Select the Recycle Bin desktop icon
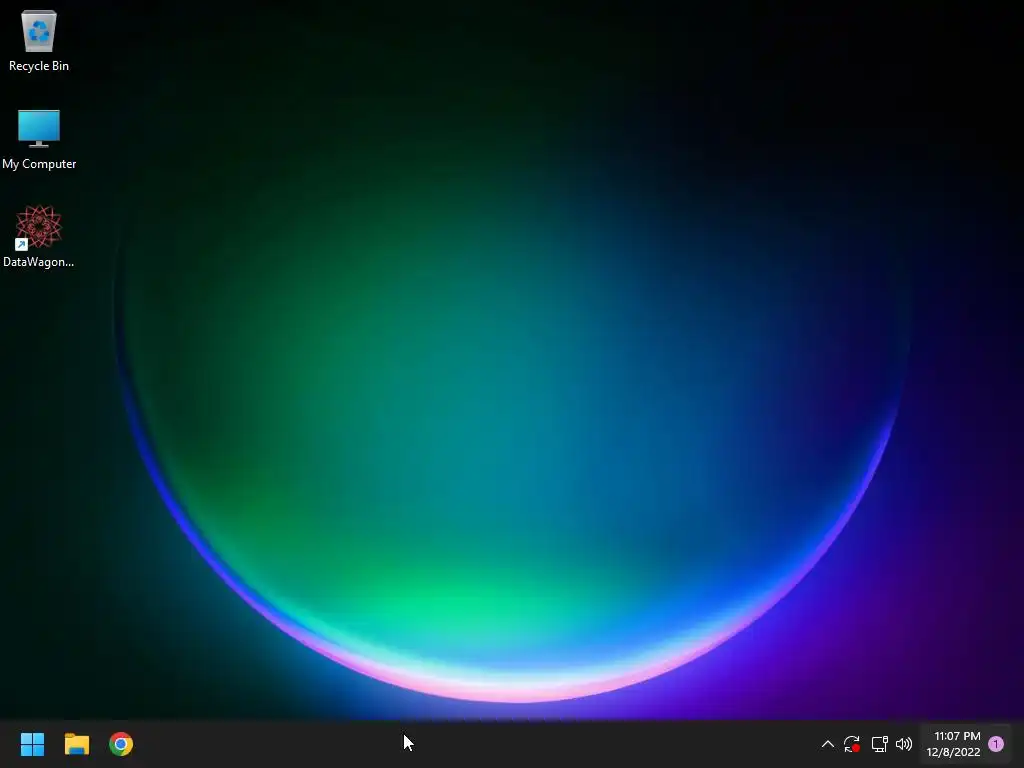Screen dimensions: 1024x768 tap(39, 31)
